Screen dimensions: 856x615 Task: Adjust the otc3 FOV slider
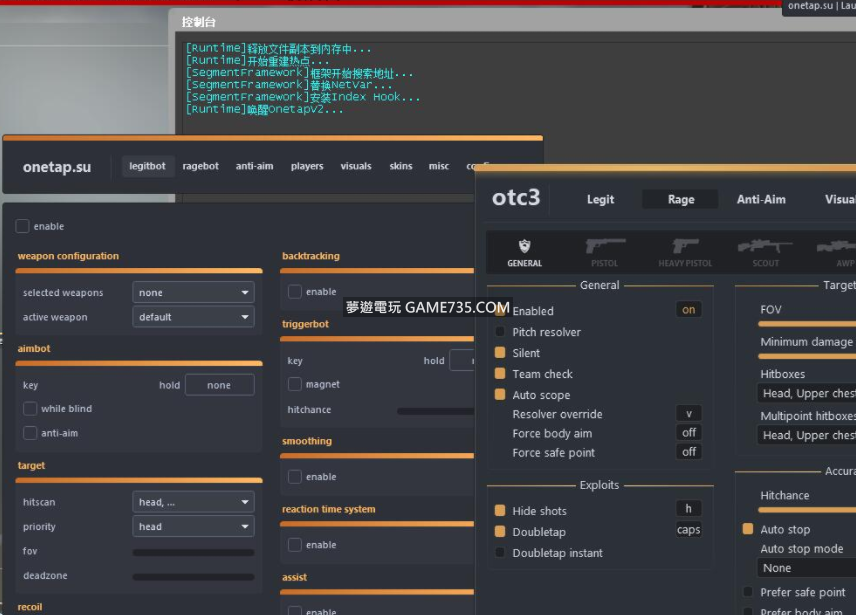tap(807, 324)
